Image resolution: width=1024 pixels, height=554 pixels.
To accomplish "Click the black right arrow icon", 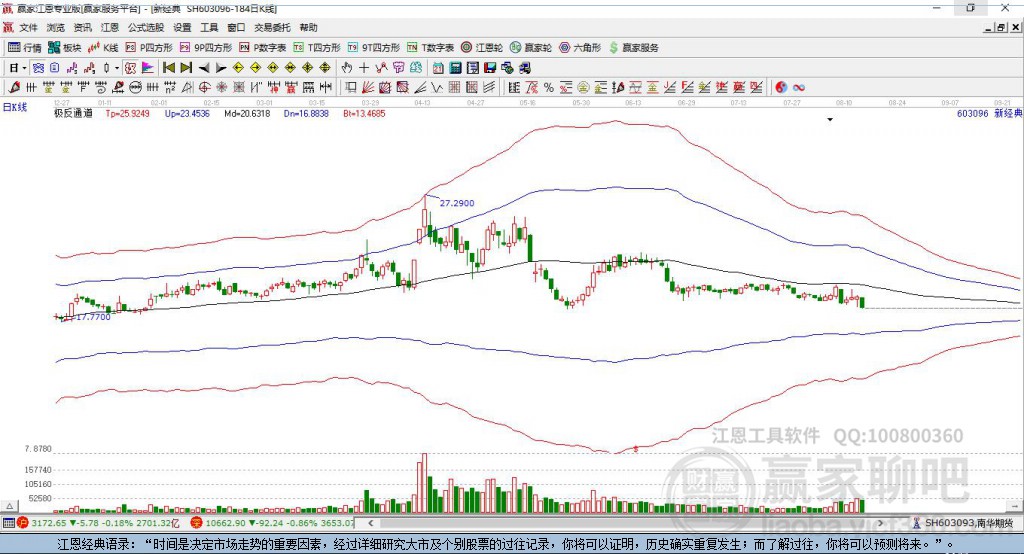I will coord(221,68).
